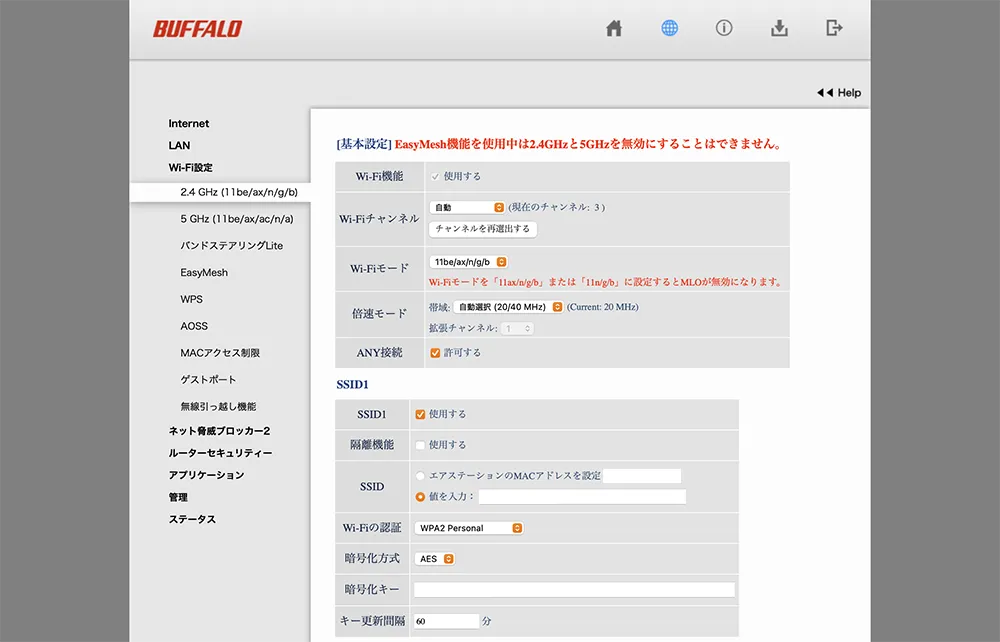Focus the 暗号化キー input field
Screen dimensions: 1000x642
point(574,590)
